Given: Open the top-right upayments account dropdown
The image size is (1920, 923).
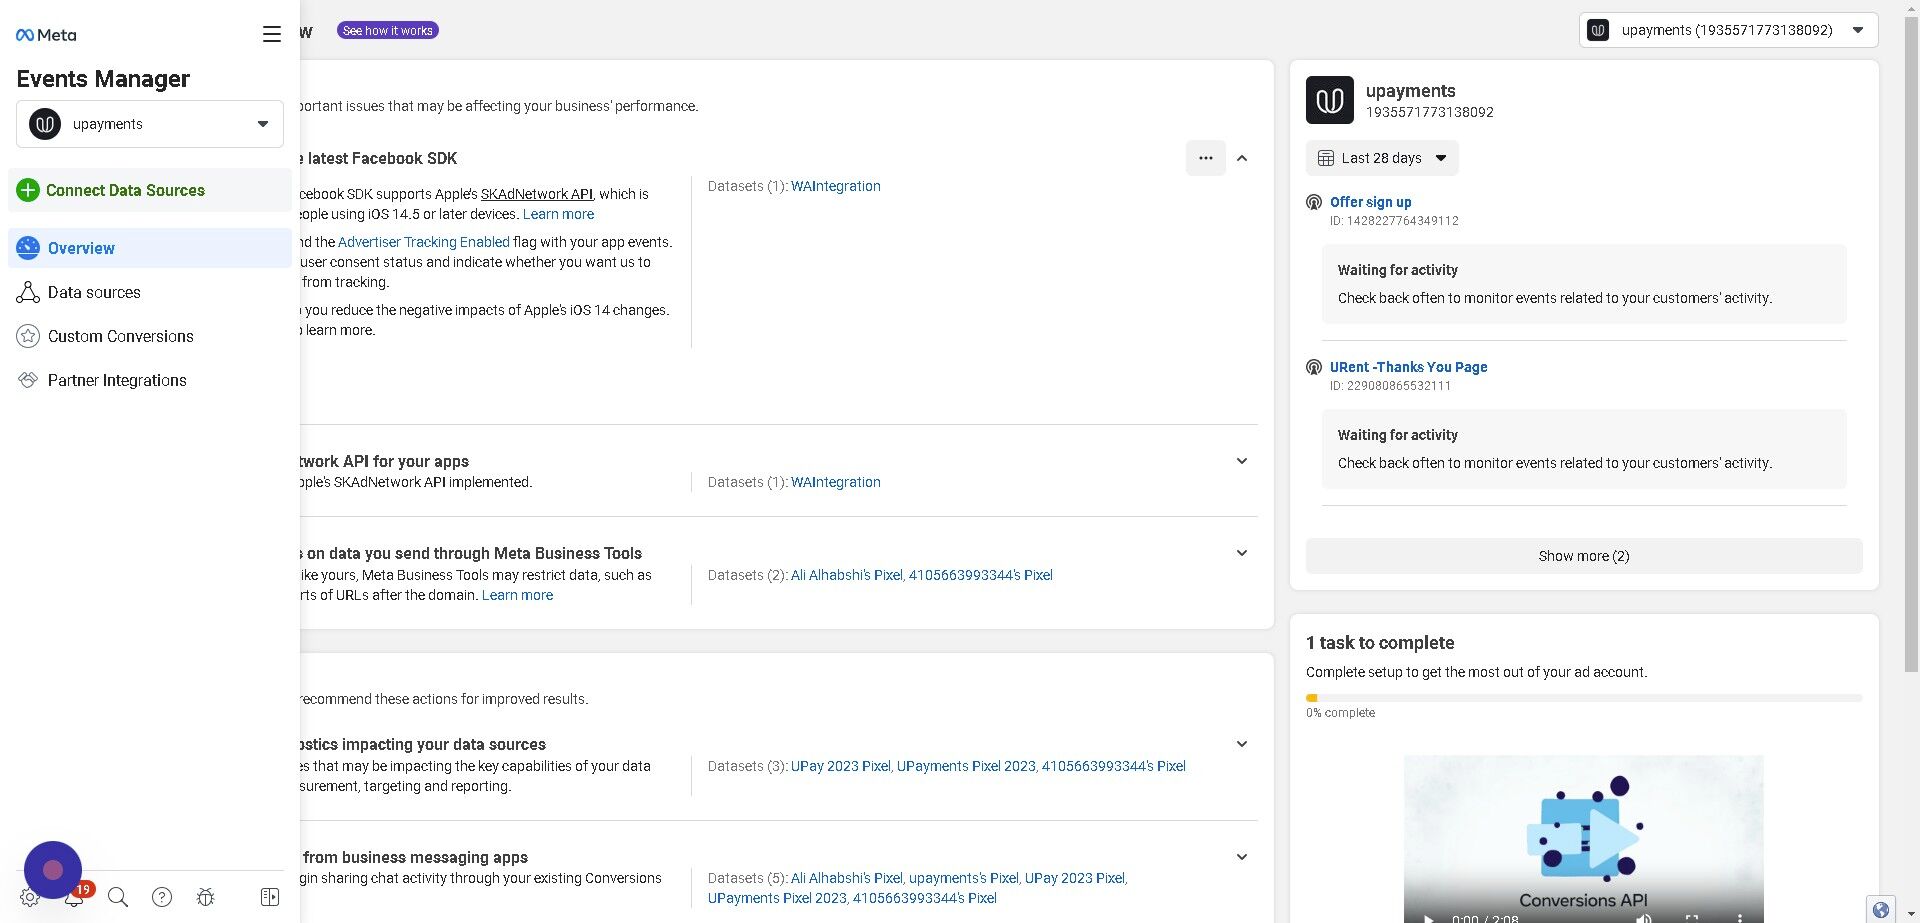Looking at the screenshot, I should pyautogui.click(x=1728, y=30).
